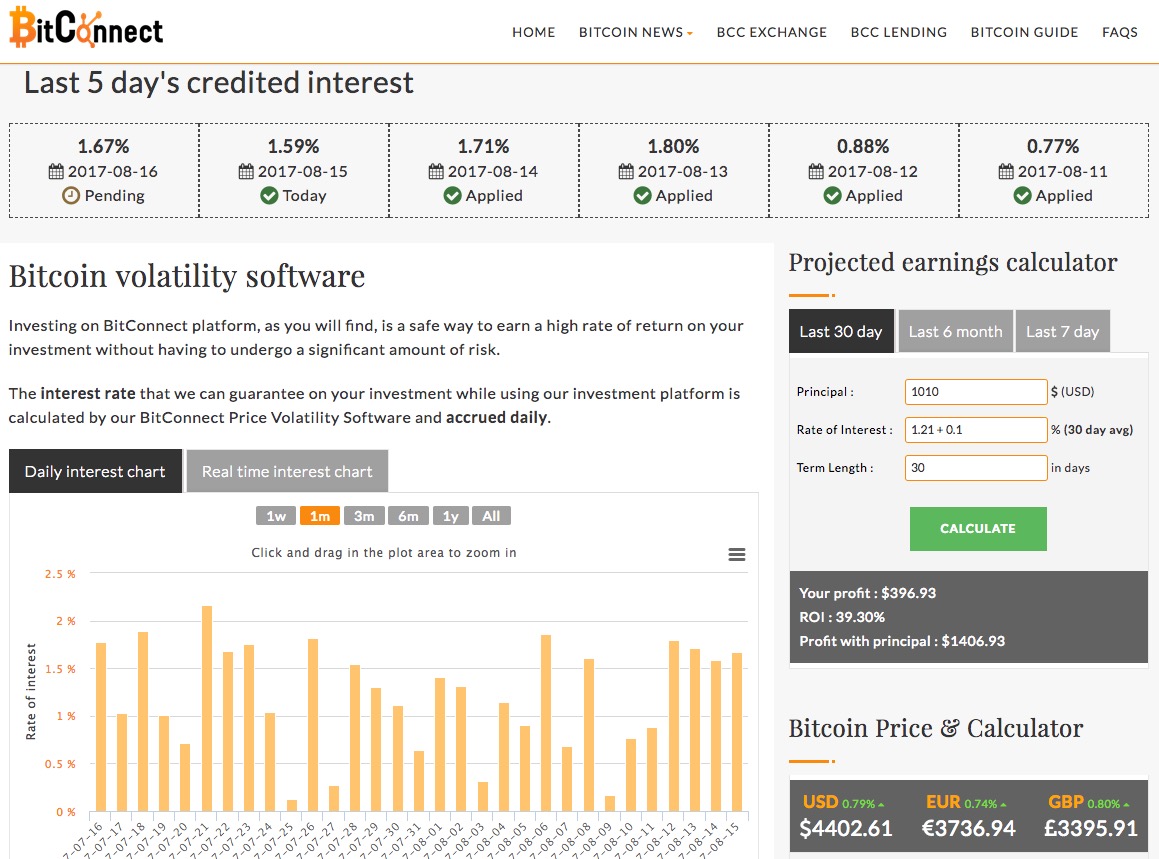The image size is (1159, 859).
Task: Click the green check icon beside Today
Action: point(269,196)
